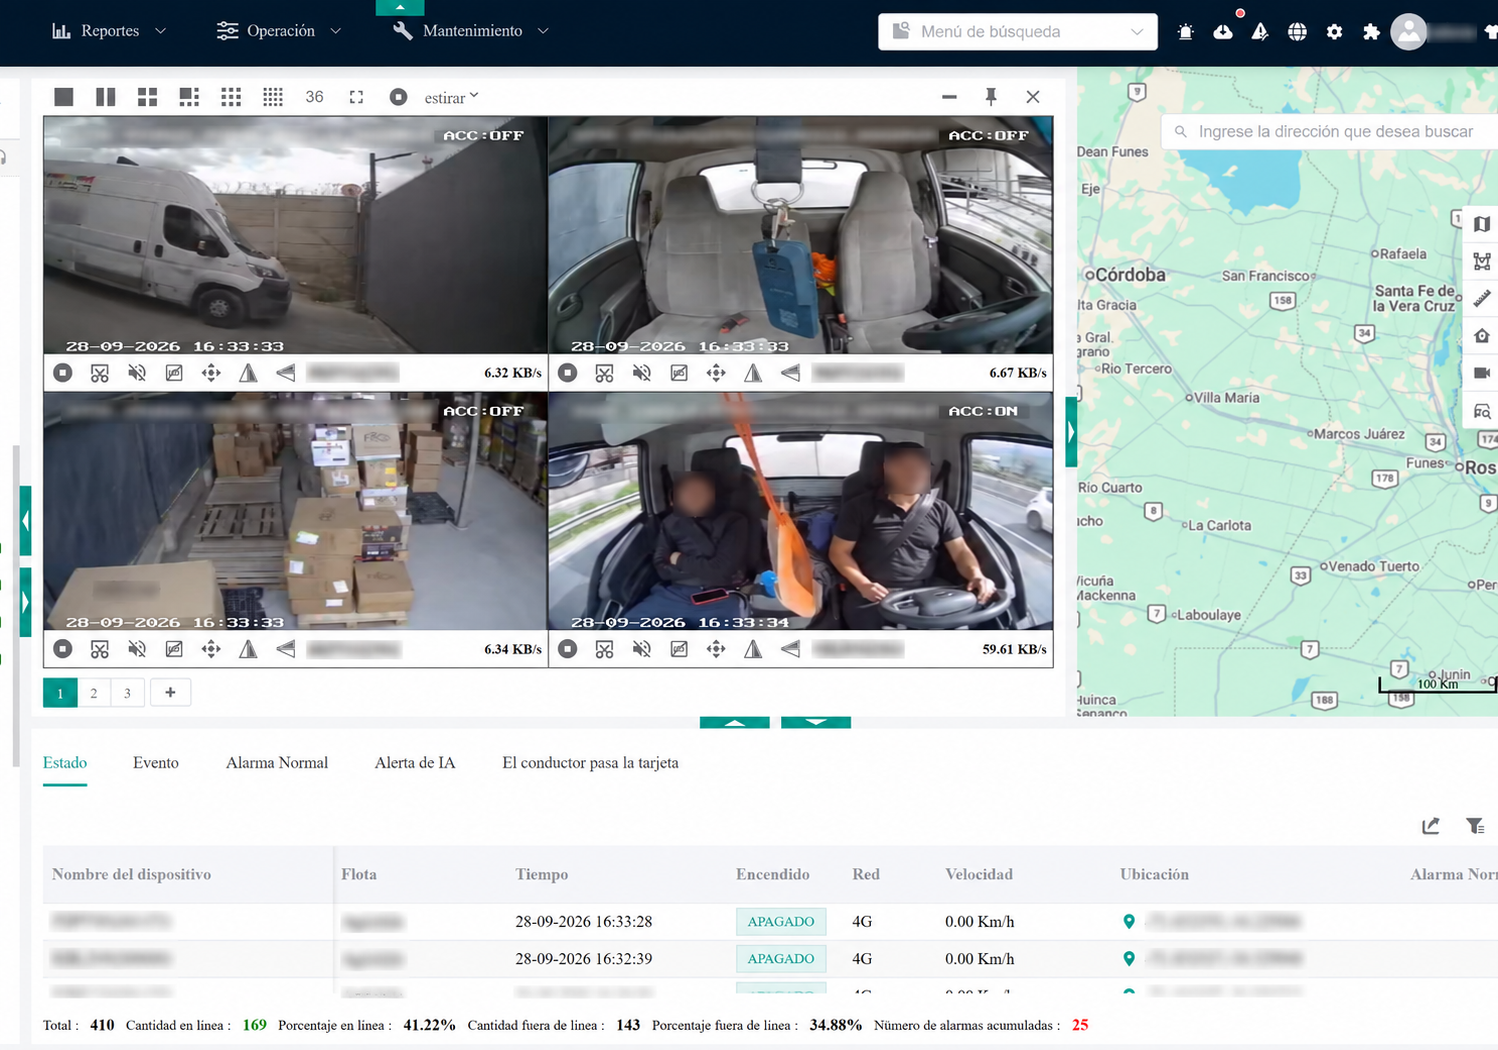Collapse the status panel with down arrow
The width and height of the screenshot is (1498, 1050).
pyautogui.click(x=816, y=722)
